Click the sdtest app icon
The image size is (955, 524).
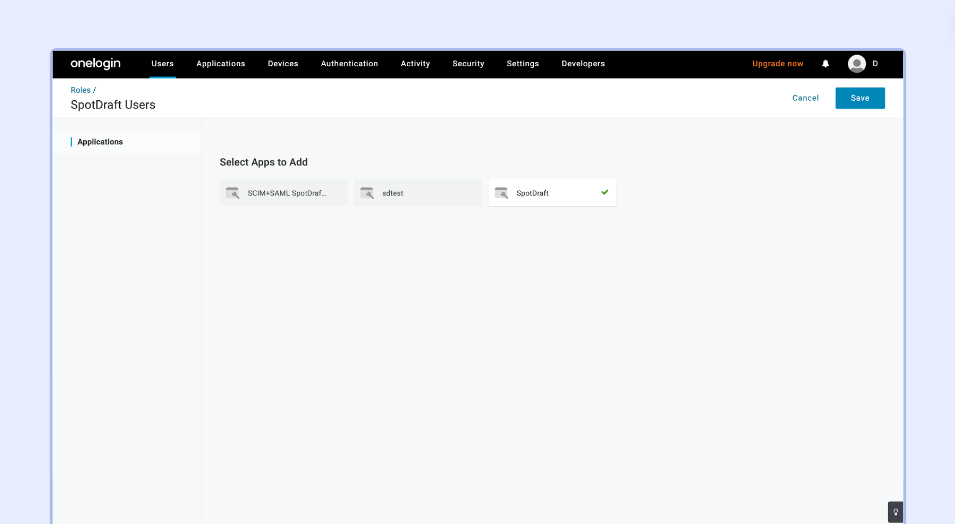click(367, 193)
